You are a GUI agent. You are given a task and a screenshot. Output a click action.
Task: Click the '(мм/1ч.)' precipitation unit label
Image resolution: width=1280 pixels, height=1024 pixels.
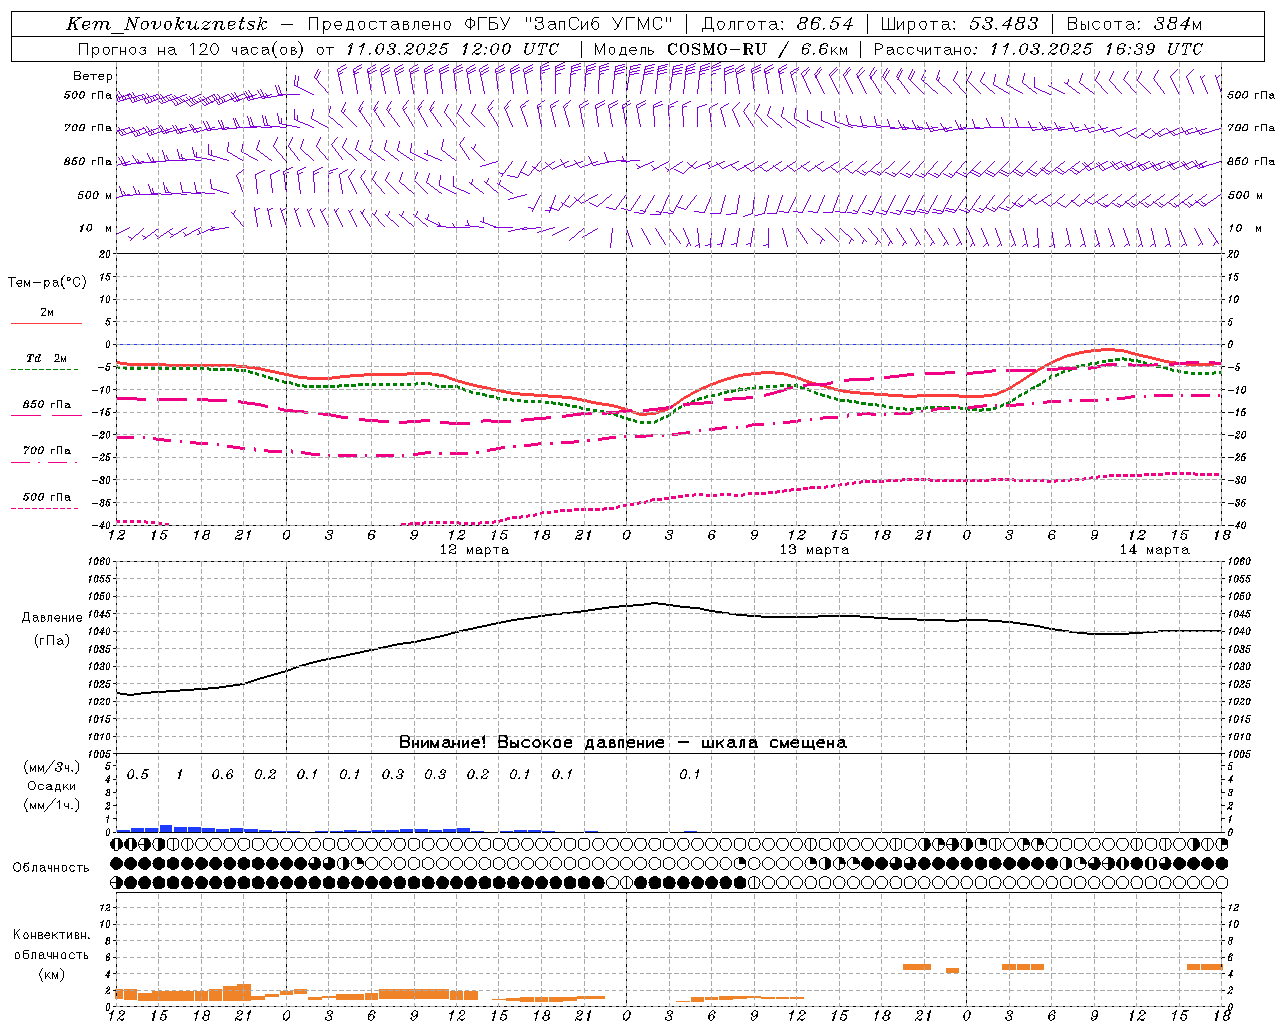click(x=51, y=805)
